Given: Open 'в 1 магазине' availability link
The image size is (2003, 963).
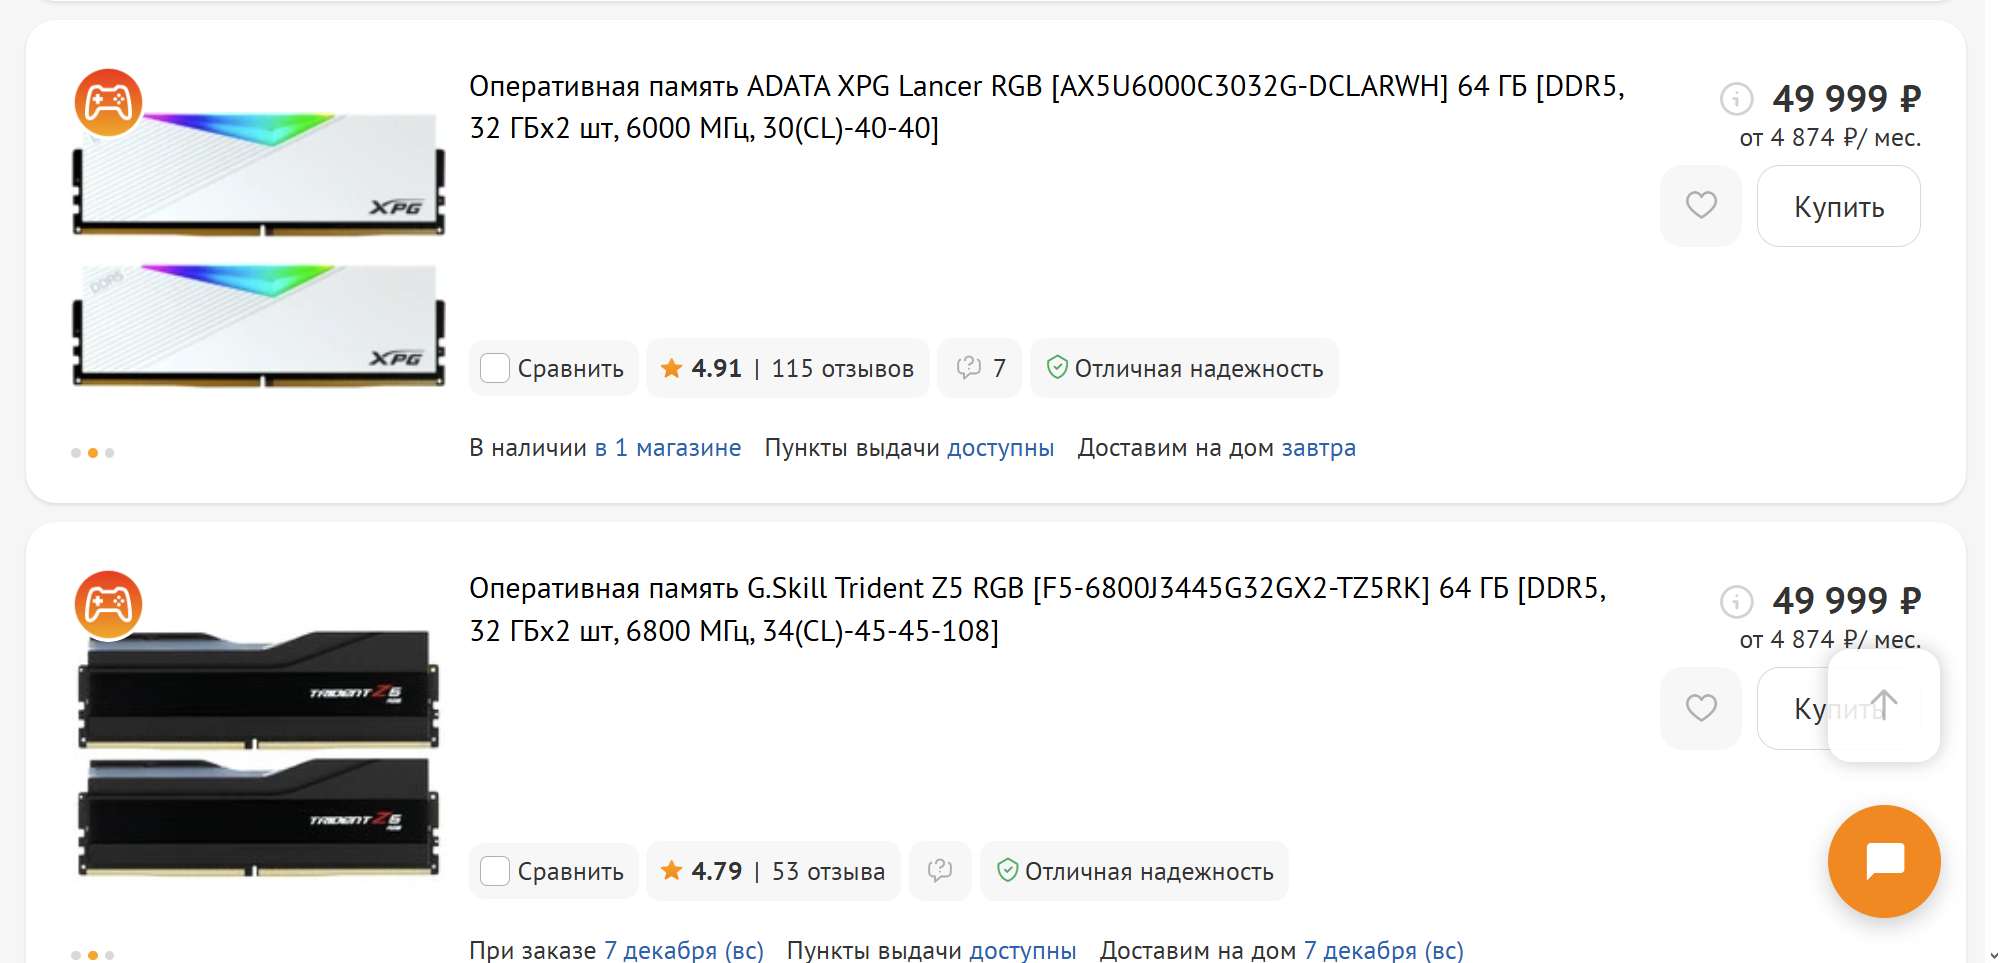Looking at the screenshot, I should click(668, 448).
